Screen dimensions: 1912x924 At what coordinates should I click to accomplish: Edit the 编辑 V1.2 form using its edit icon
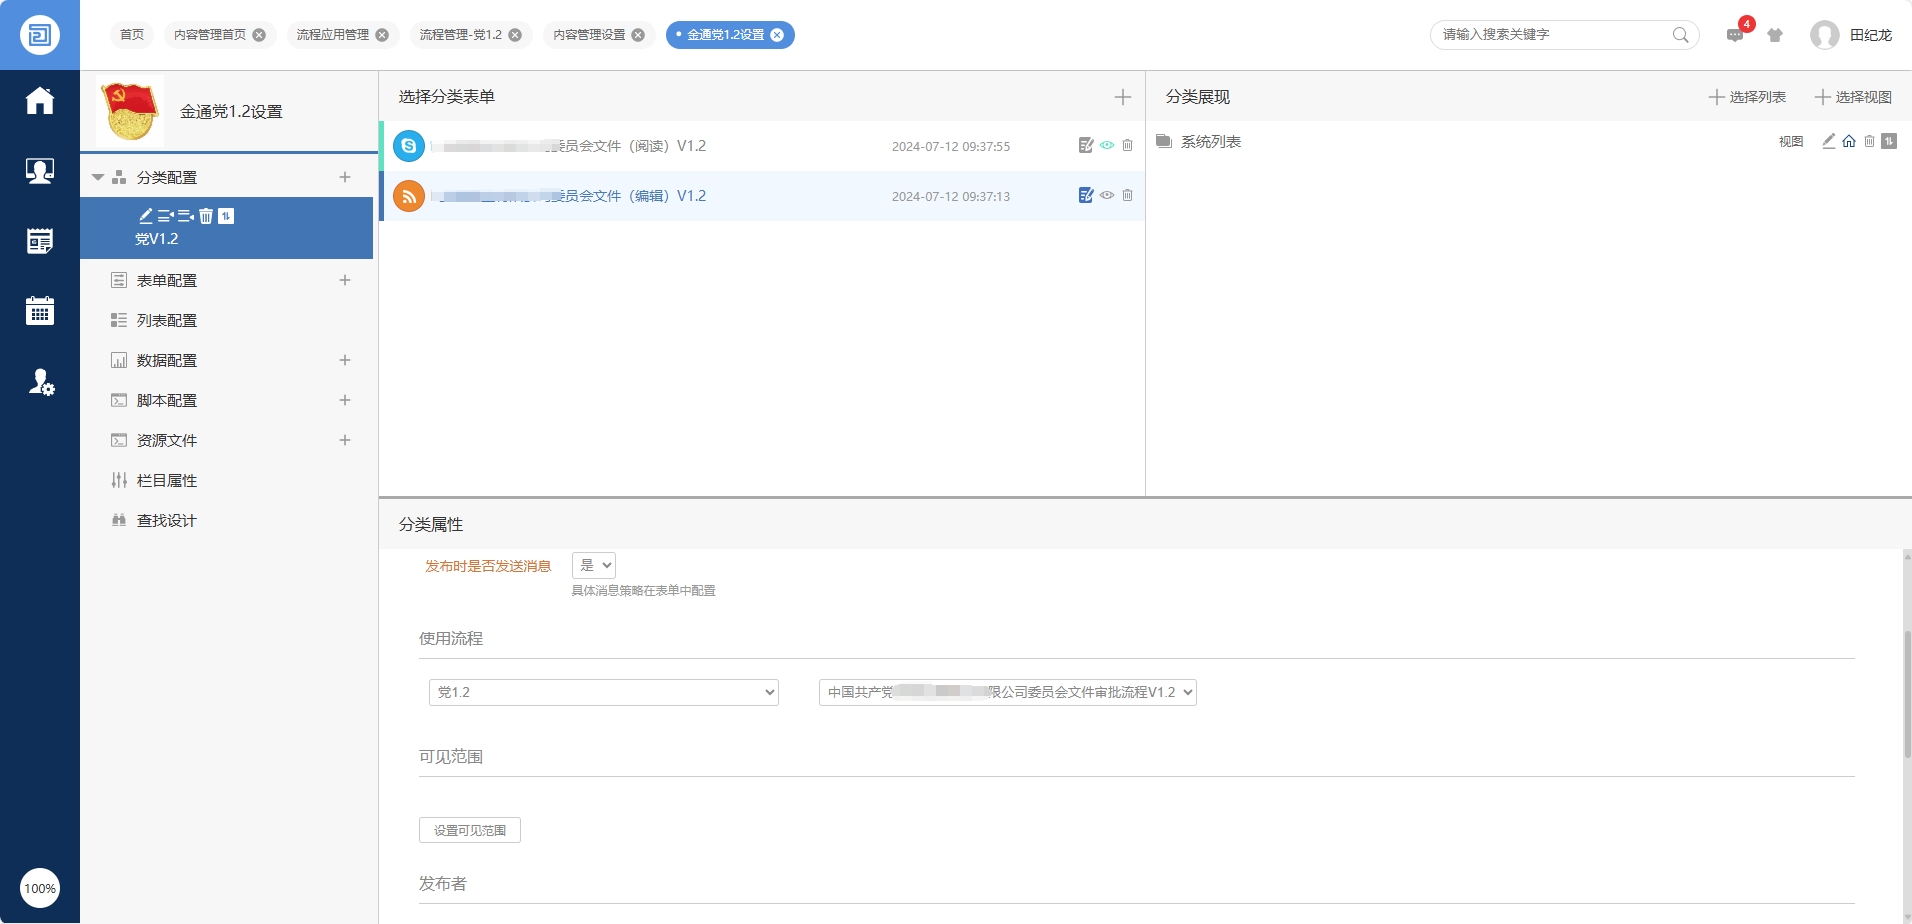pos(1086,196)
